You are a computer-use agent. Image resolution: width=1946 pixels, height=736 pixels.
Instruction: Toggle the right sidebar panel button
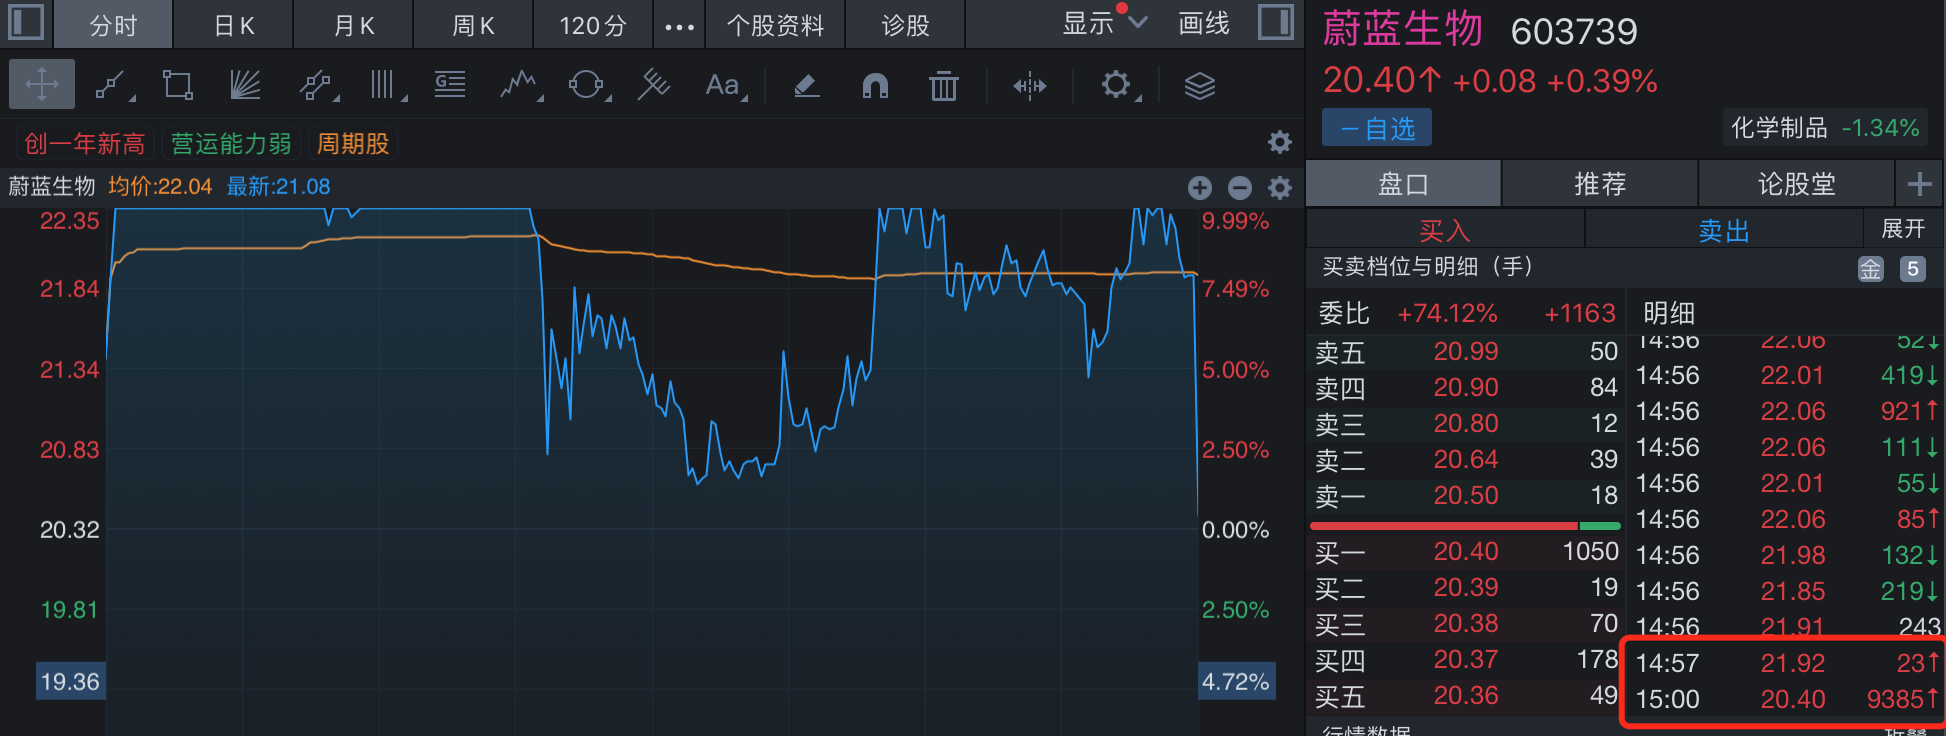click(1276, 22)
